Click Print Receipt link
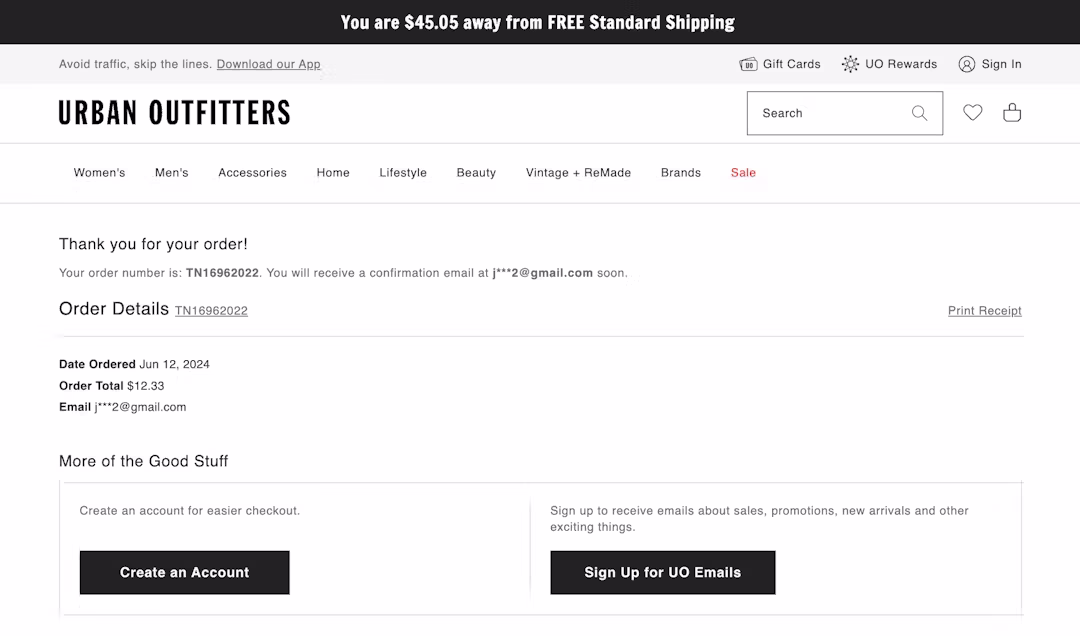The width and height of the screenshot is (1080, 636). pyautogui.click(x=984, y=311)
